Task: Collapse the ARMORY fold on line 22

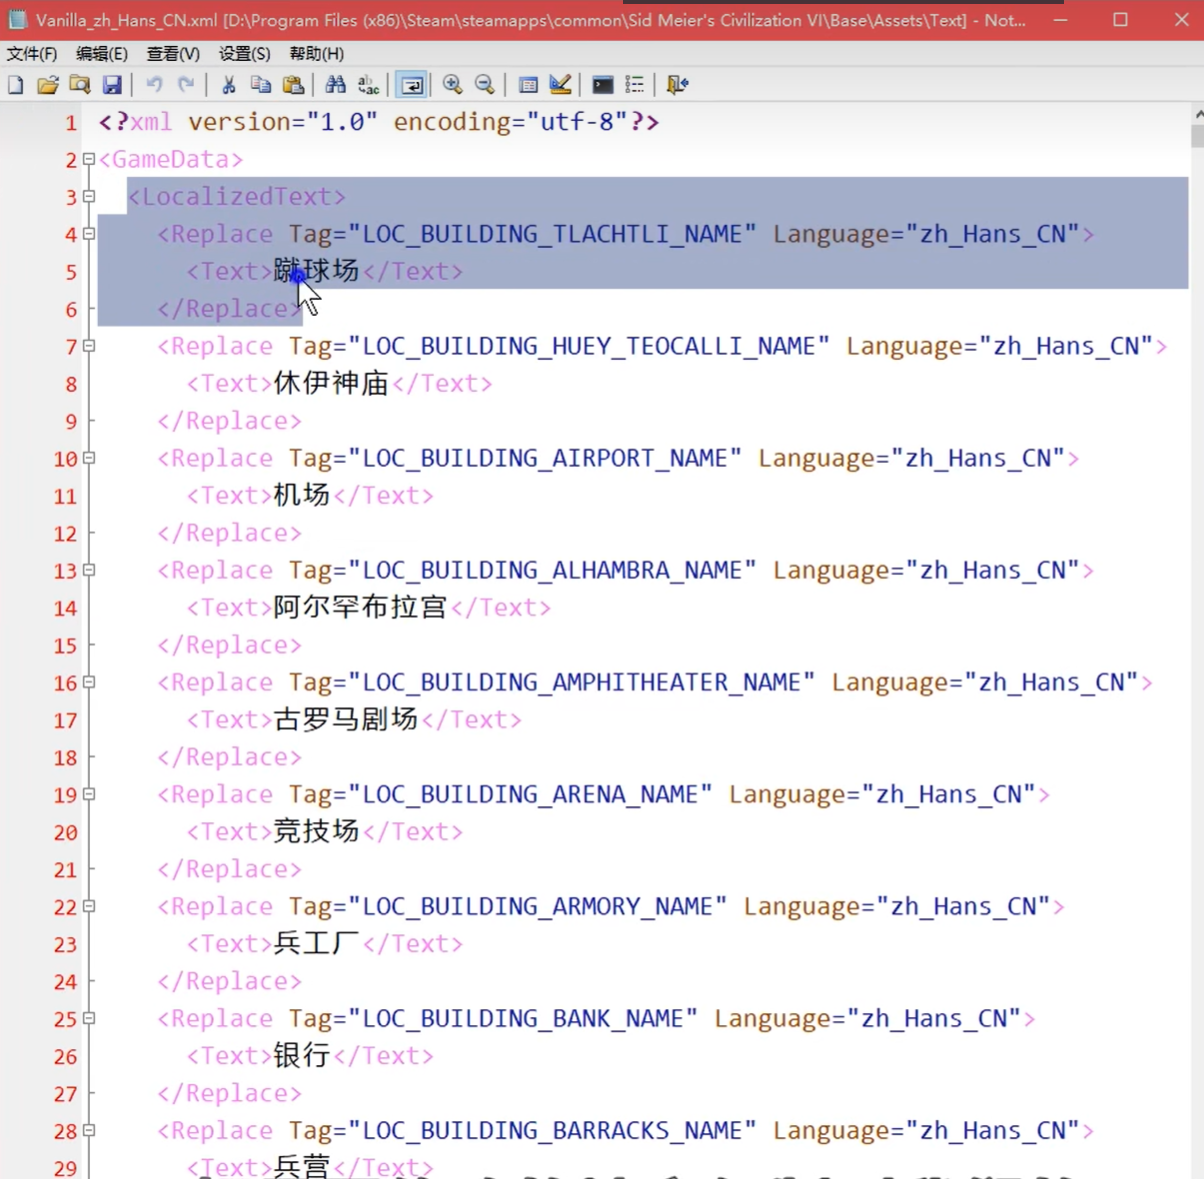Action: (x=89, y=905)
